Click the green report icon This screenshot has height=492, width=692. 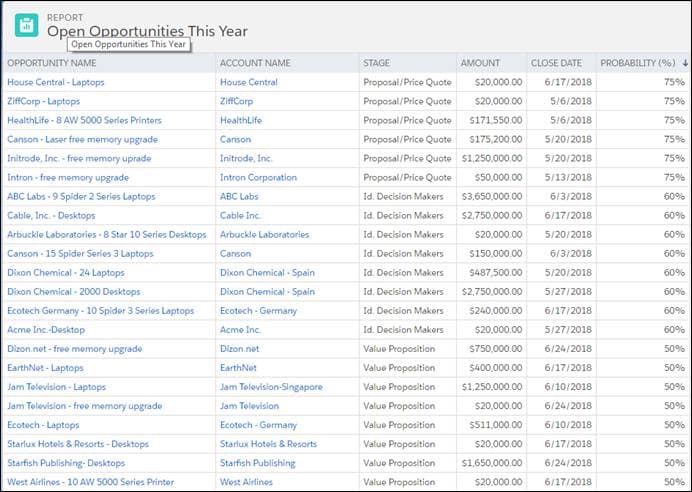click(x=26, y=25)
